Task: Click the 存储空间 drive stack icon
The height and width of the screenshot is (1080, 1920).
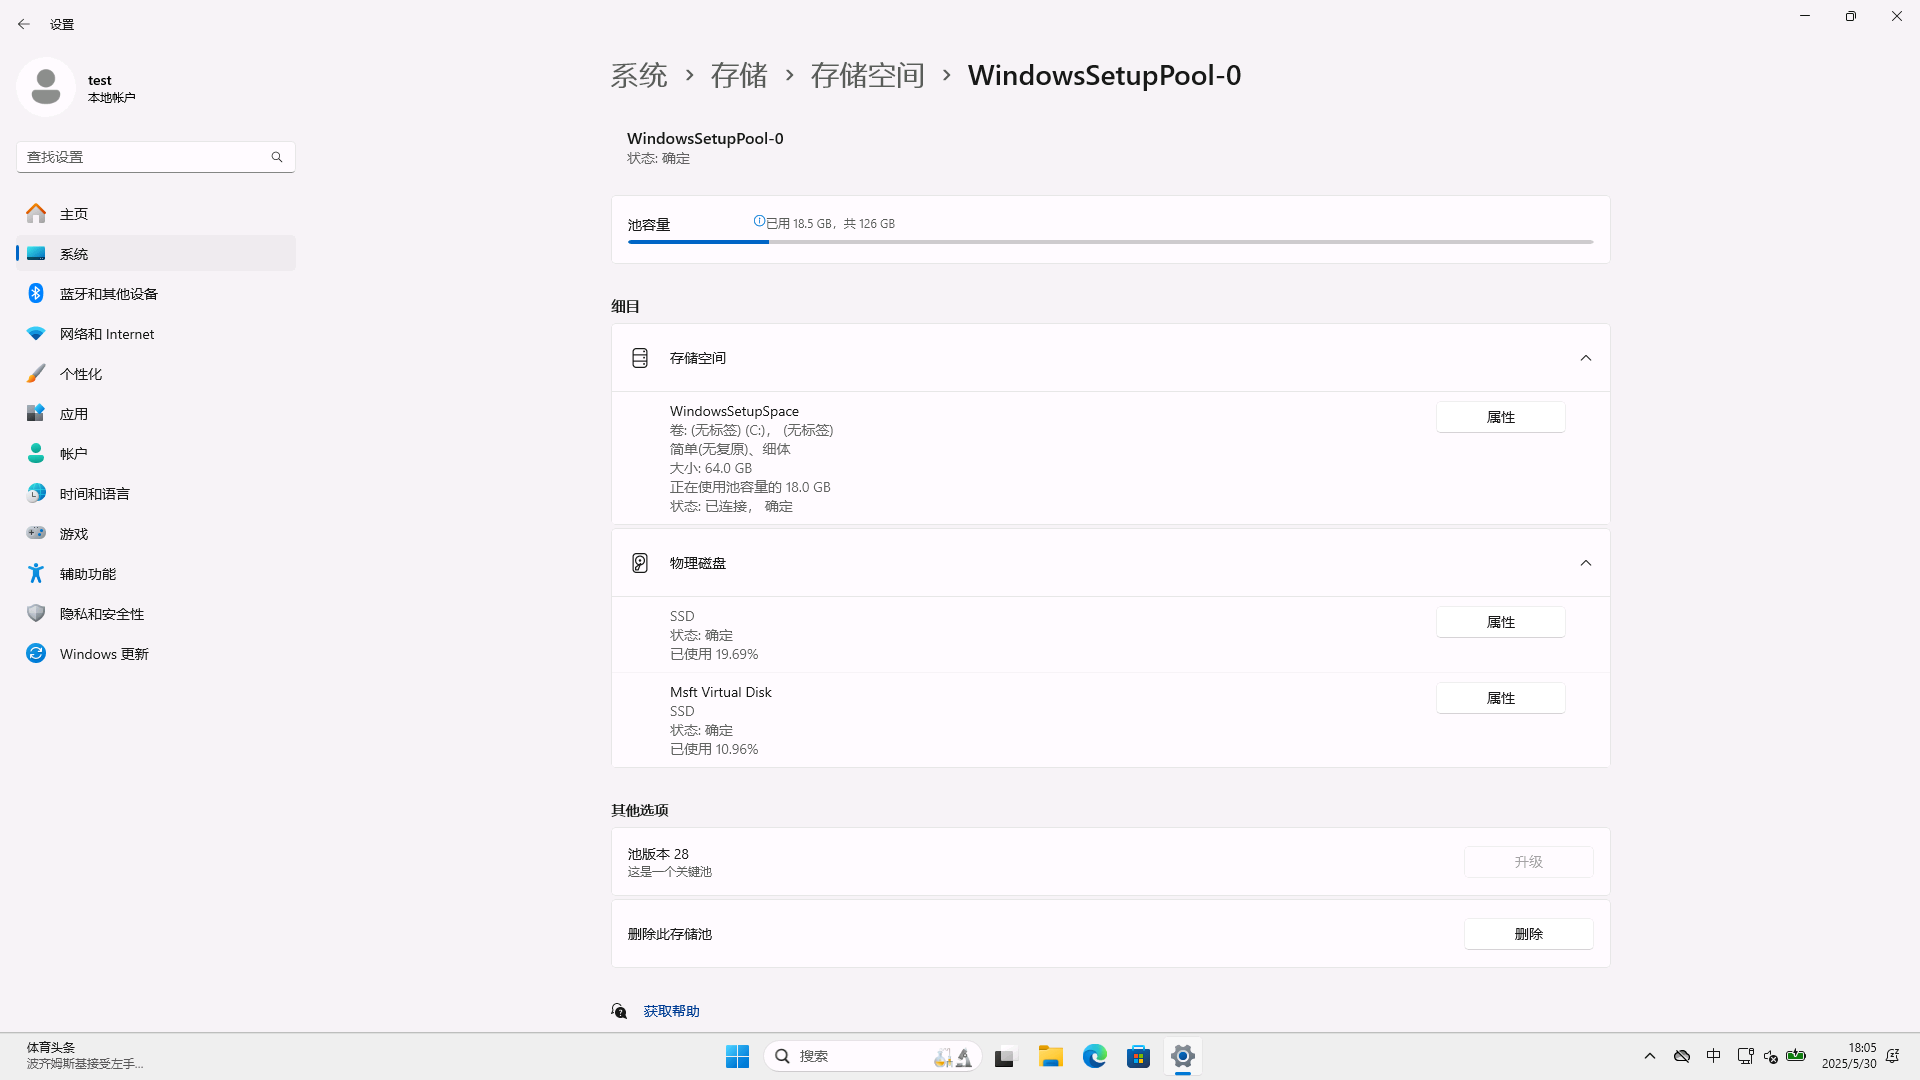Action: [640, 358]
